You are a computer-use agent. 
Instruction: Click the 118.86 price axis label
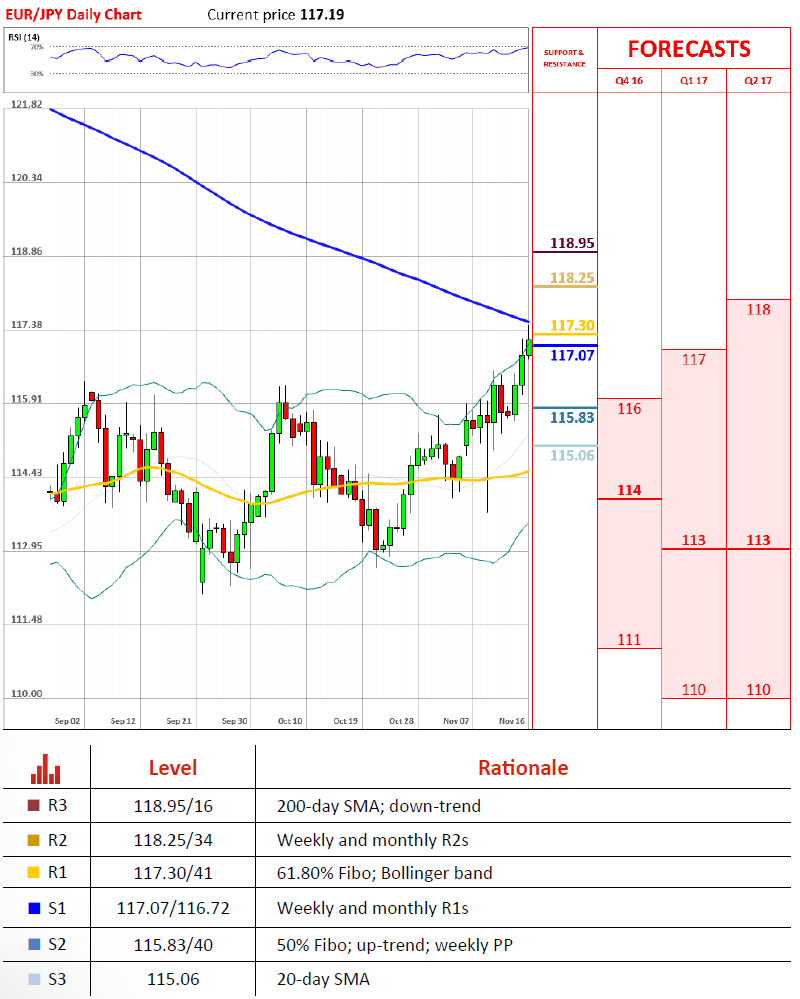pos(27,252)
